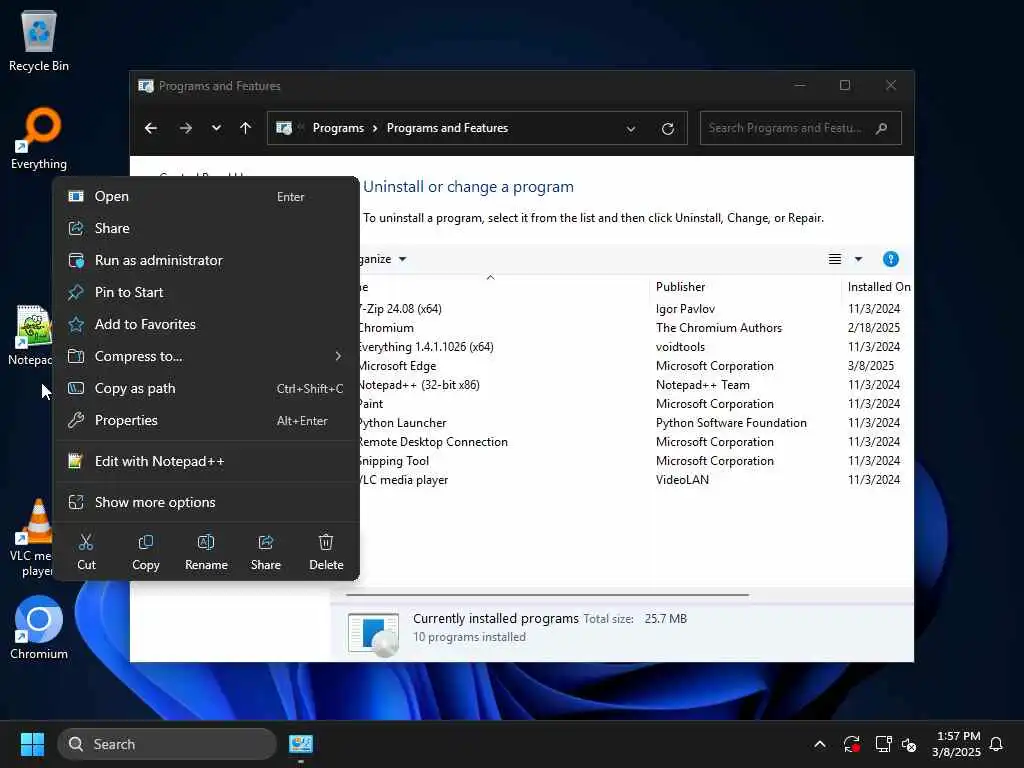Select the Microsoft Edge row
This screenshot has height=768, width=1024.
click(635, 366)
